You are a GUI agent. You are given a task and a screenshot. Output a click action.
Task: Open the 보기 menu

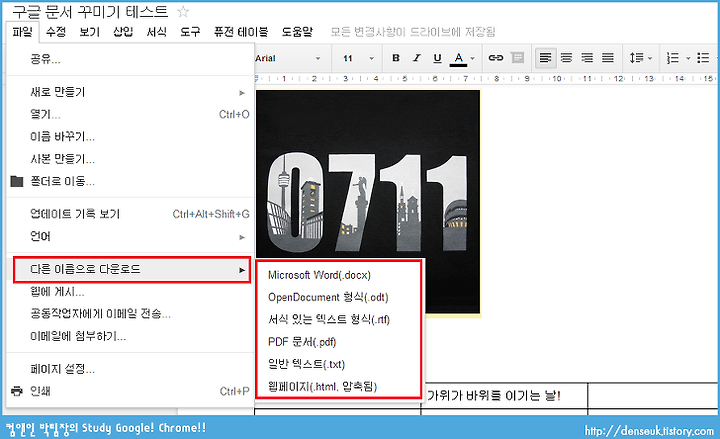tap(90, 32)
